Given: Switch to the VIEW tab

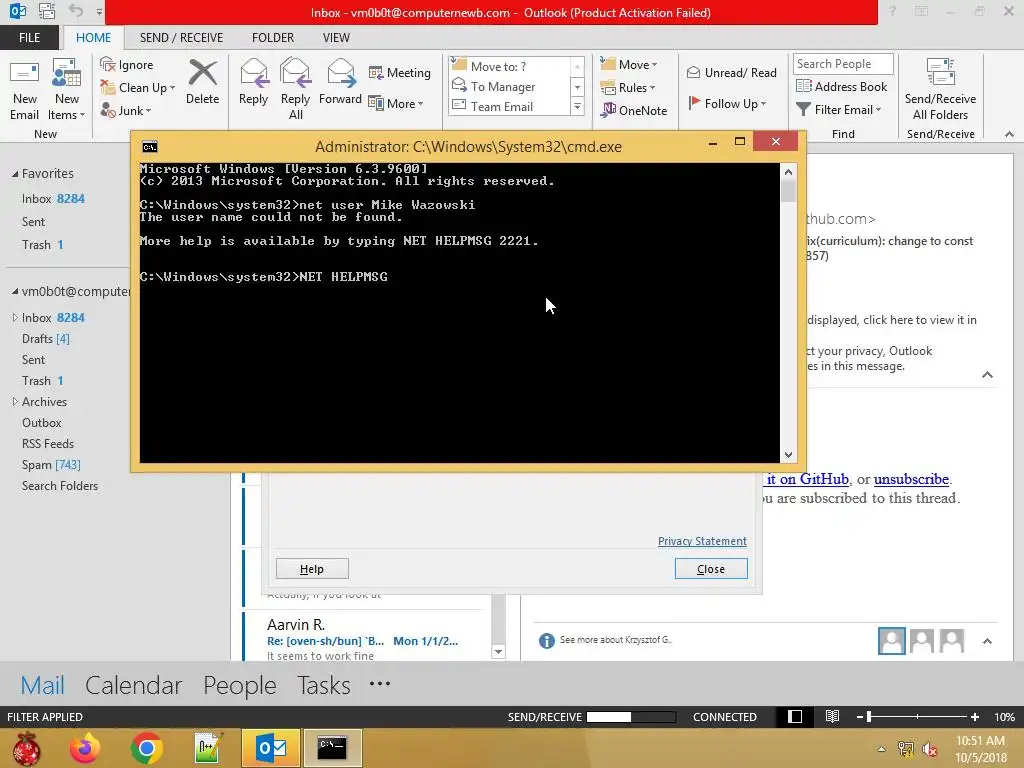Looking at the screenshot, I should (x=336, y=38).
